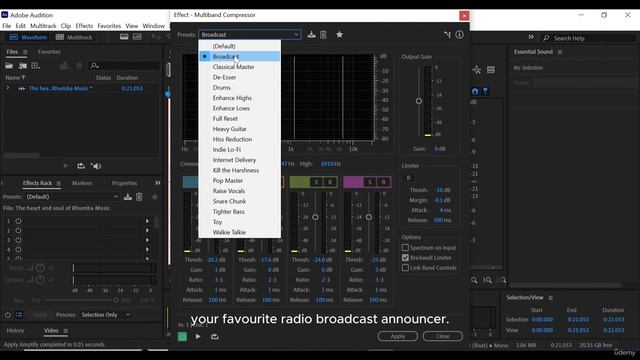Adjust the green band threshold slider
This screenshot has height=360, width=640.
click(x=315, y=217)
